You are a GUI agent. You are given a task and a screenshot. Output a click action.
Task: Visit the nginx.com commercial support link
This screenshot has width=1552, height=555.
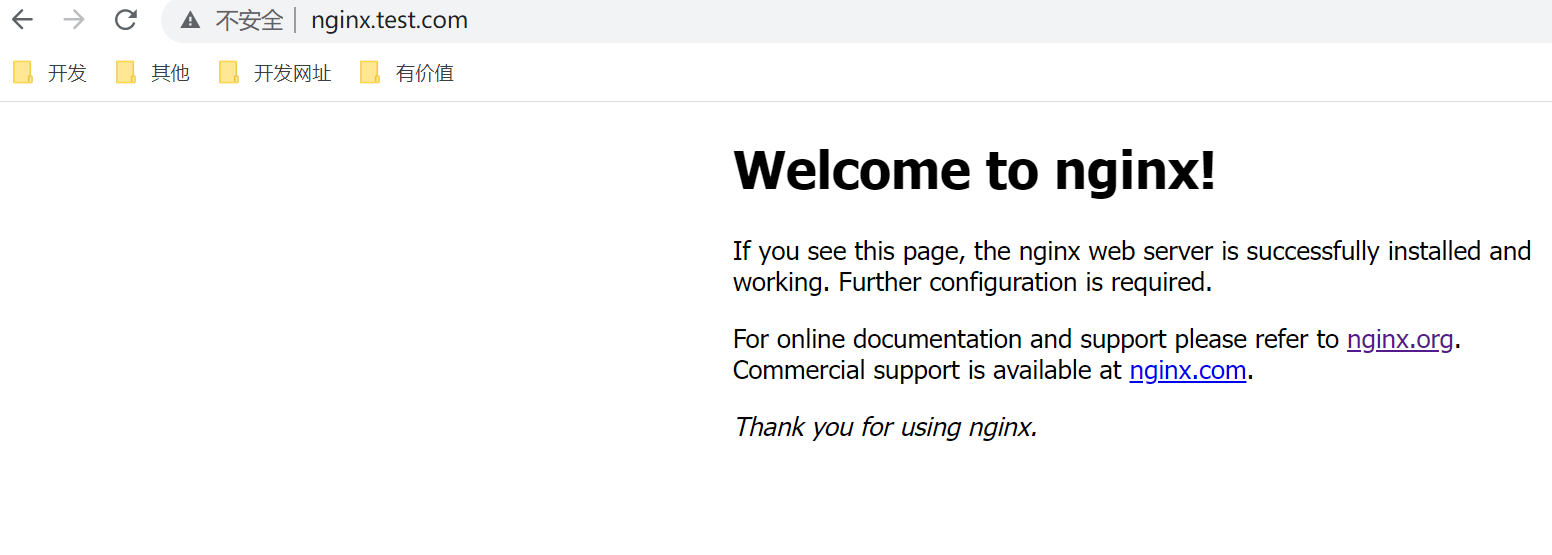[x=1187, y=370]
